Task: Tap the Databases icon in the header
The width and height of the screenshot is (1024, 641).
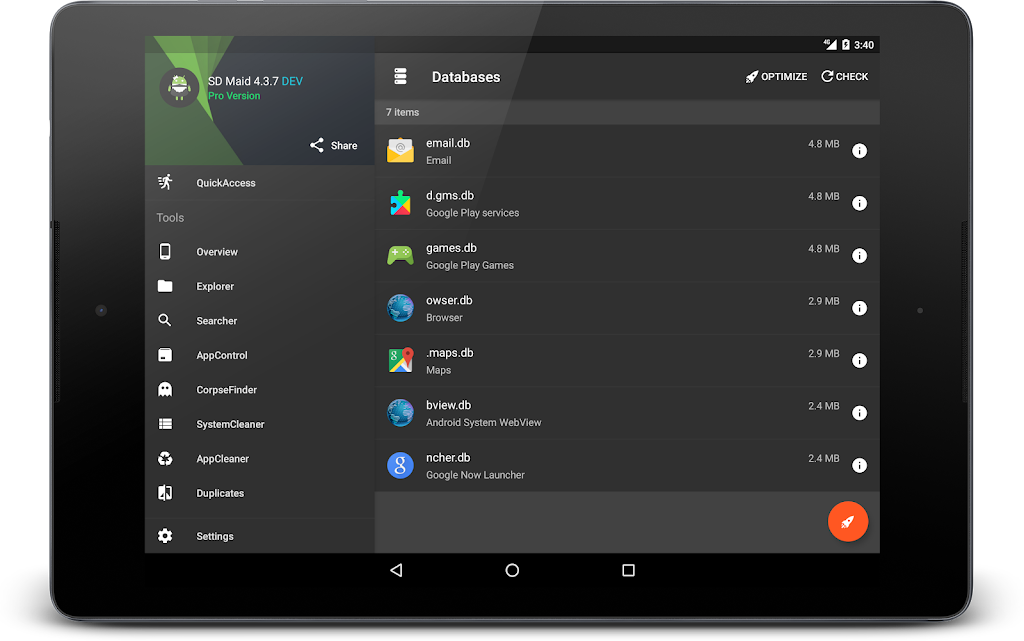Action: pyautogui.click(x=401, y=77)
